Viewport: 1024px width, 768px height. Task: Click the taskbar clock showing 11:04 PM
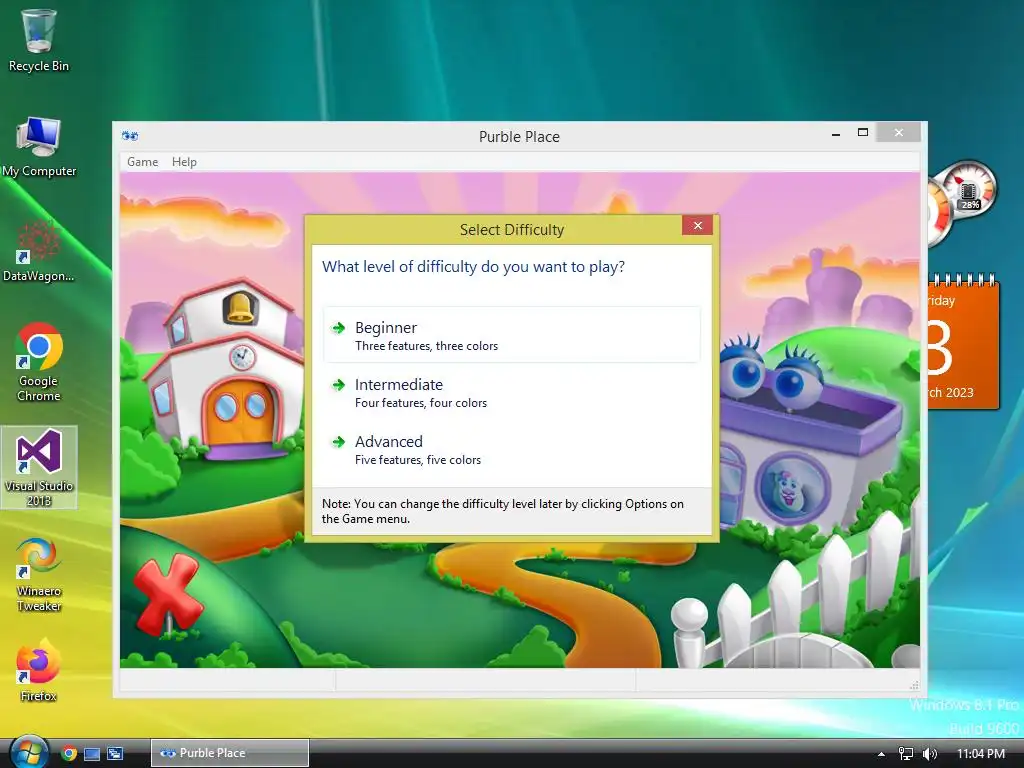(x=981, y=754)
